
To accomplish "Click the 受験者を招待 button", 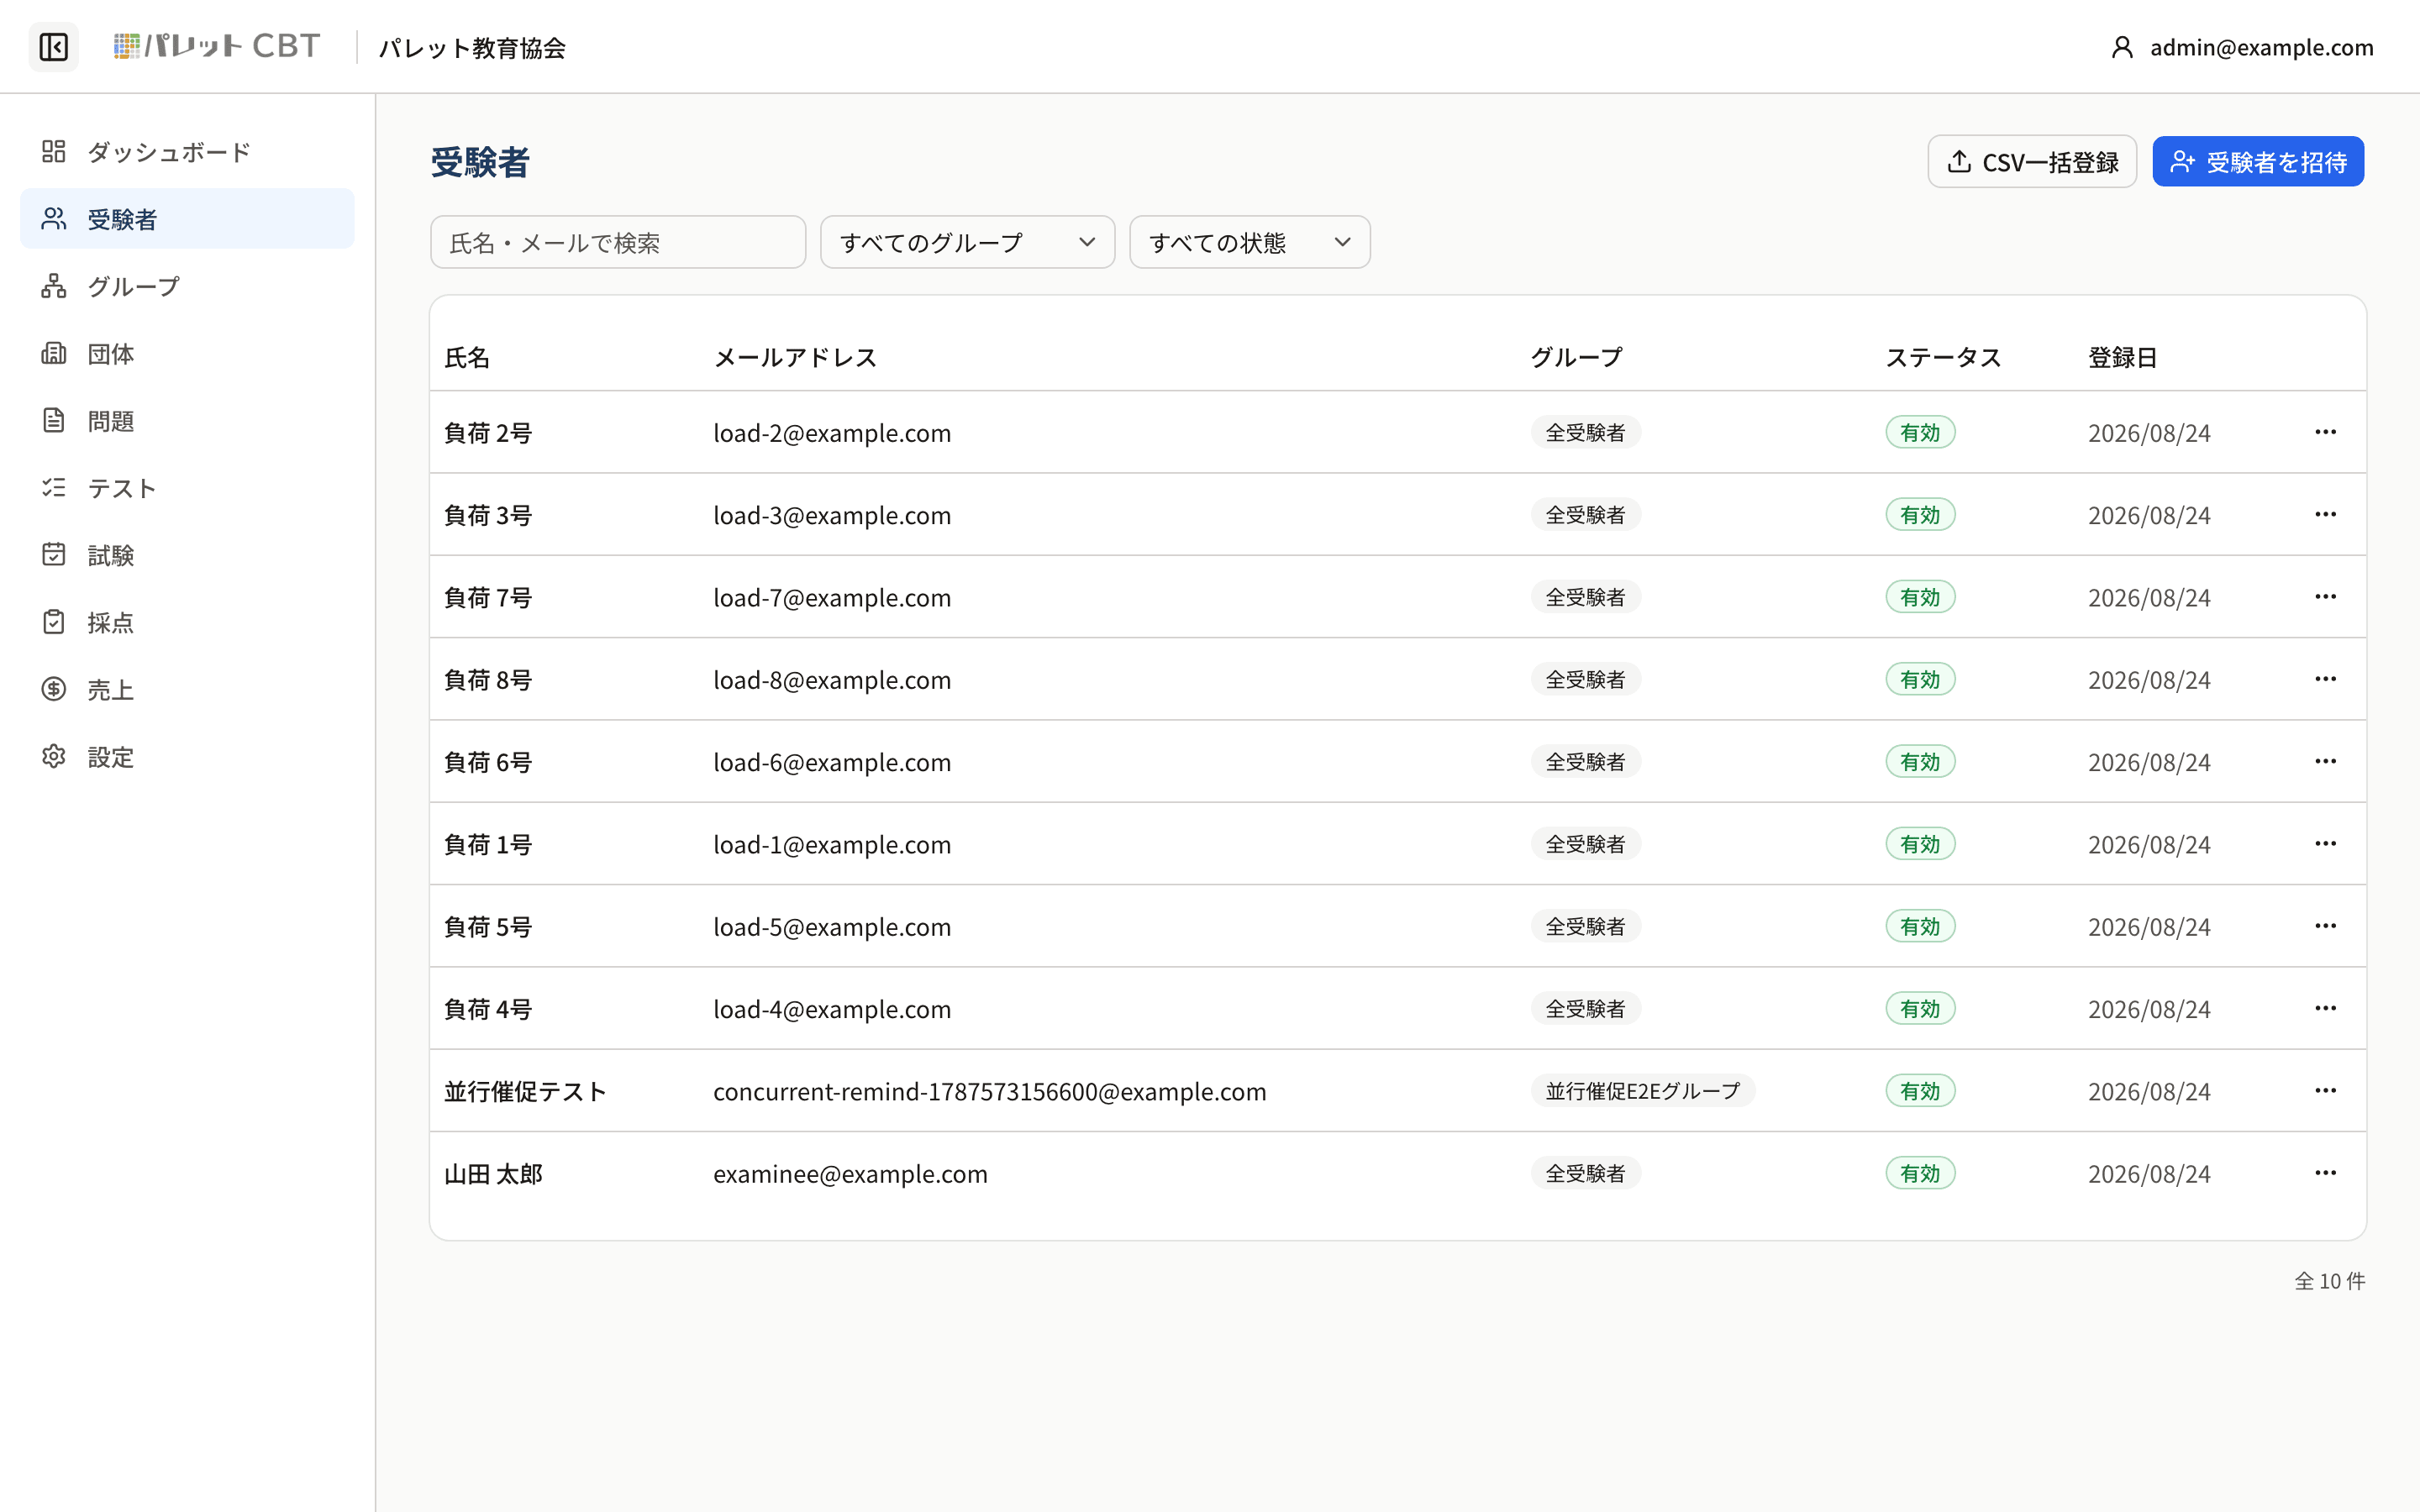I will pyautogui.click(x=2258, y=162).
